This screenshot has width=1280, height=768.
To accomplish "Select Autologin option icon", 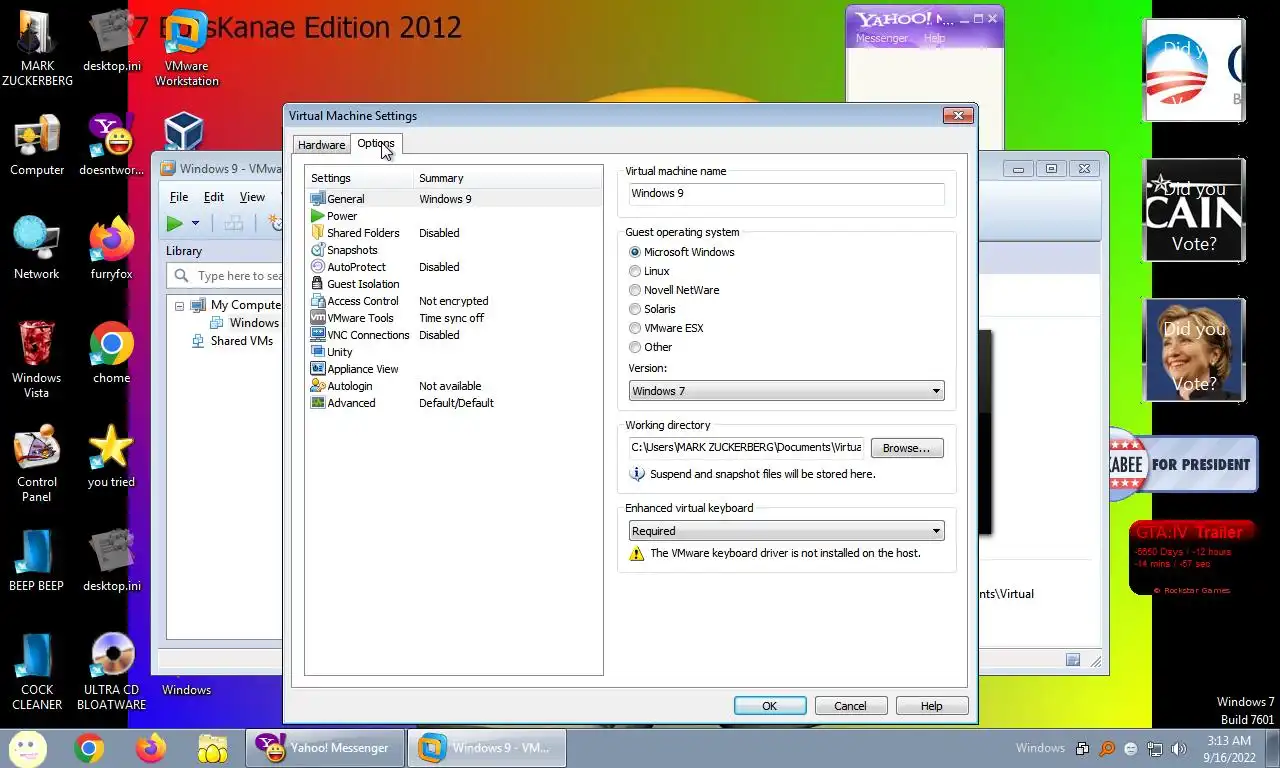I will pos(318,386).
